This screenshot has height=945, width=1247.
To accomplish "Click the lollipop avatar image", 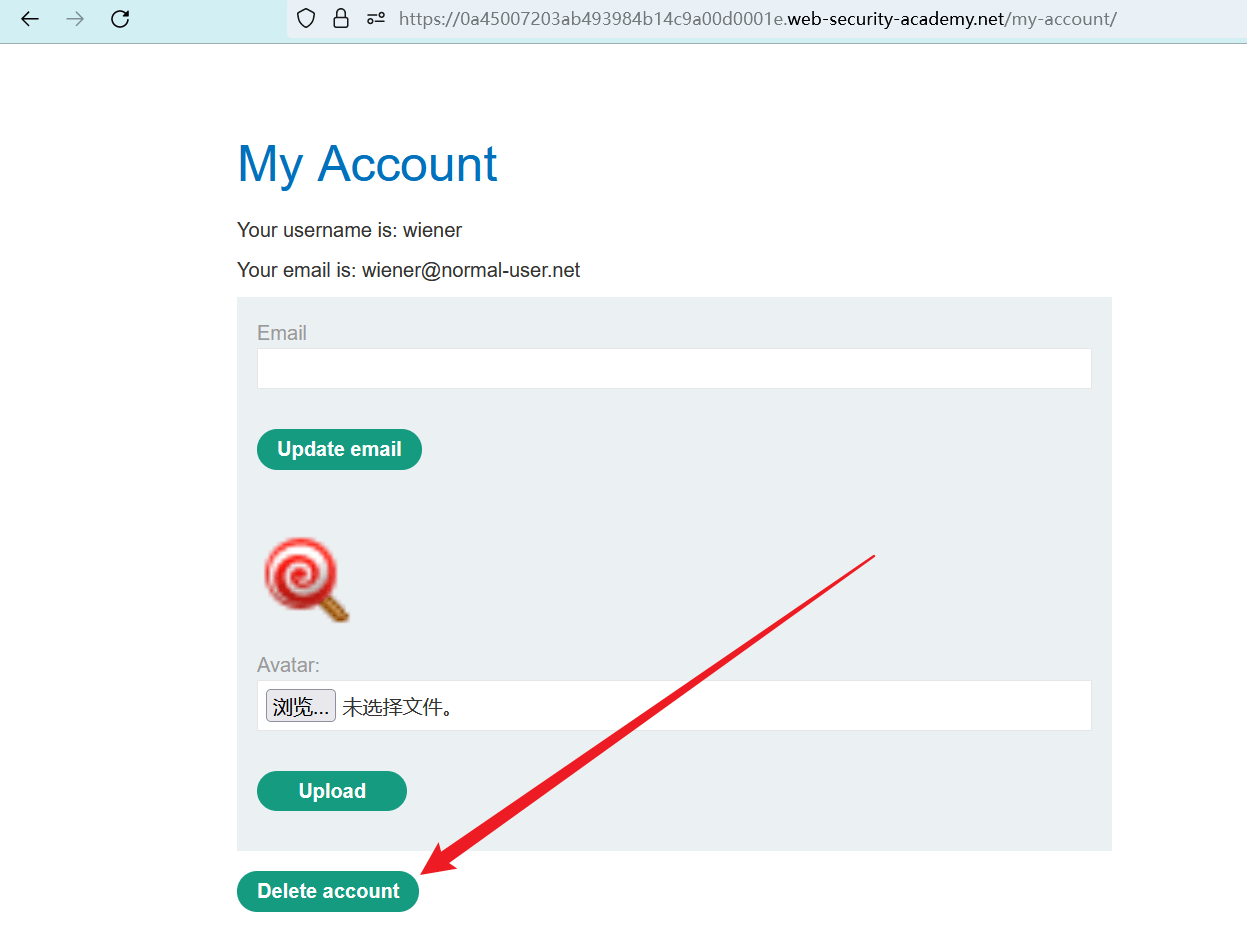I will (307, 580).
